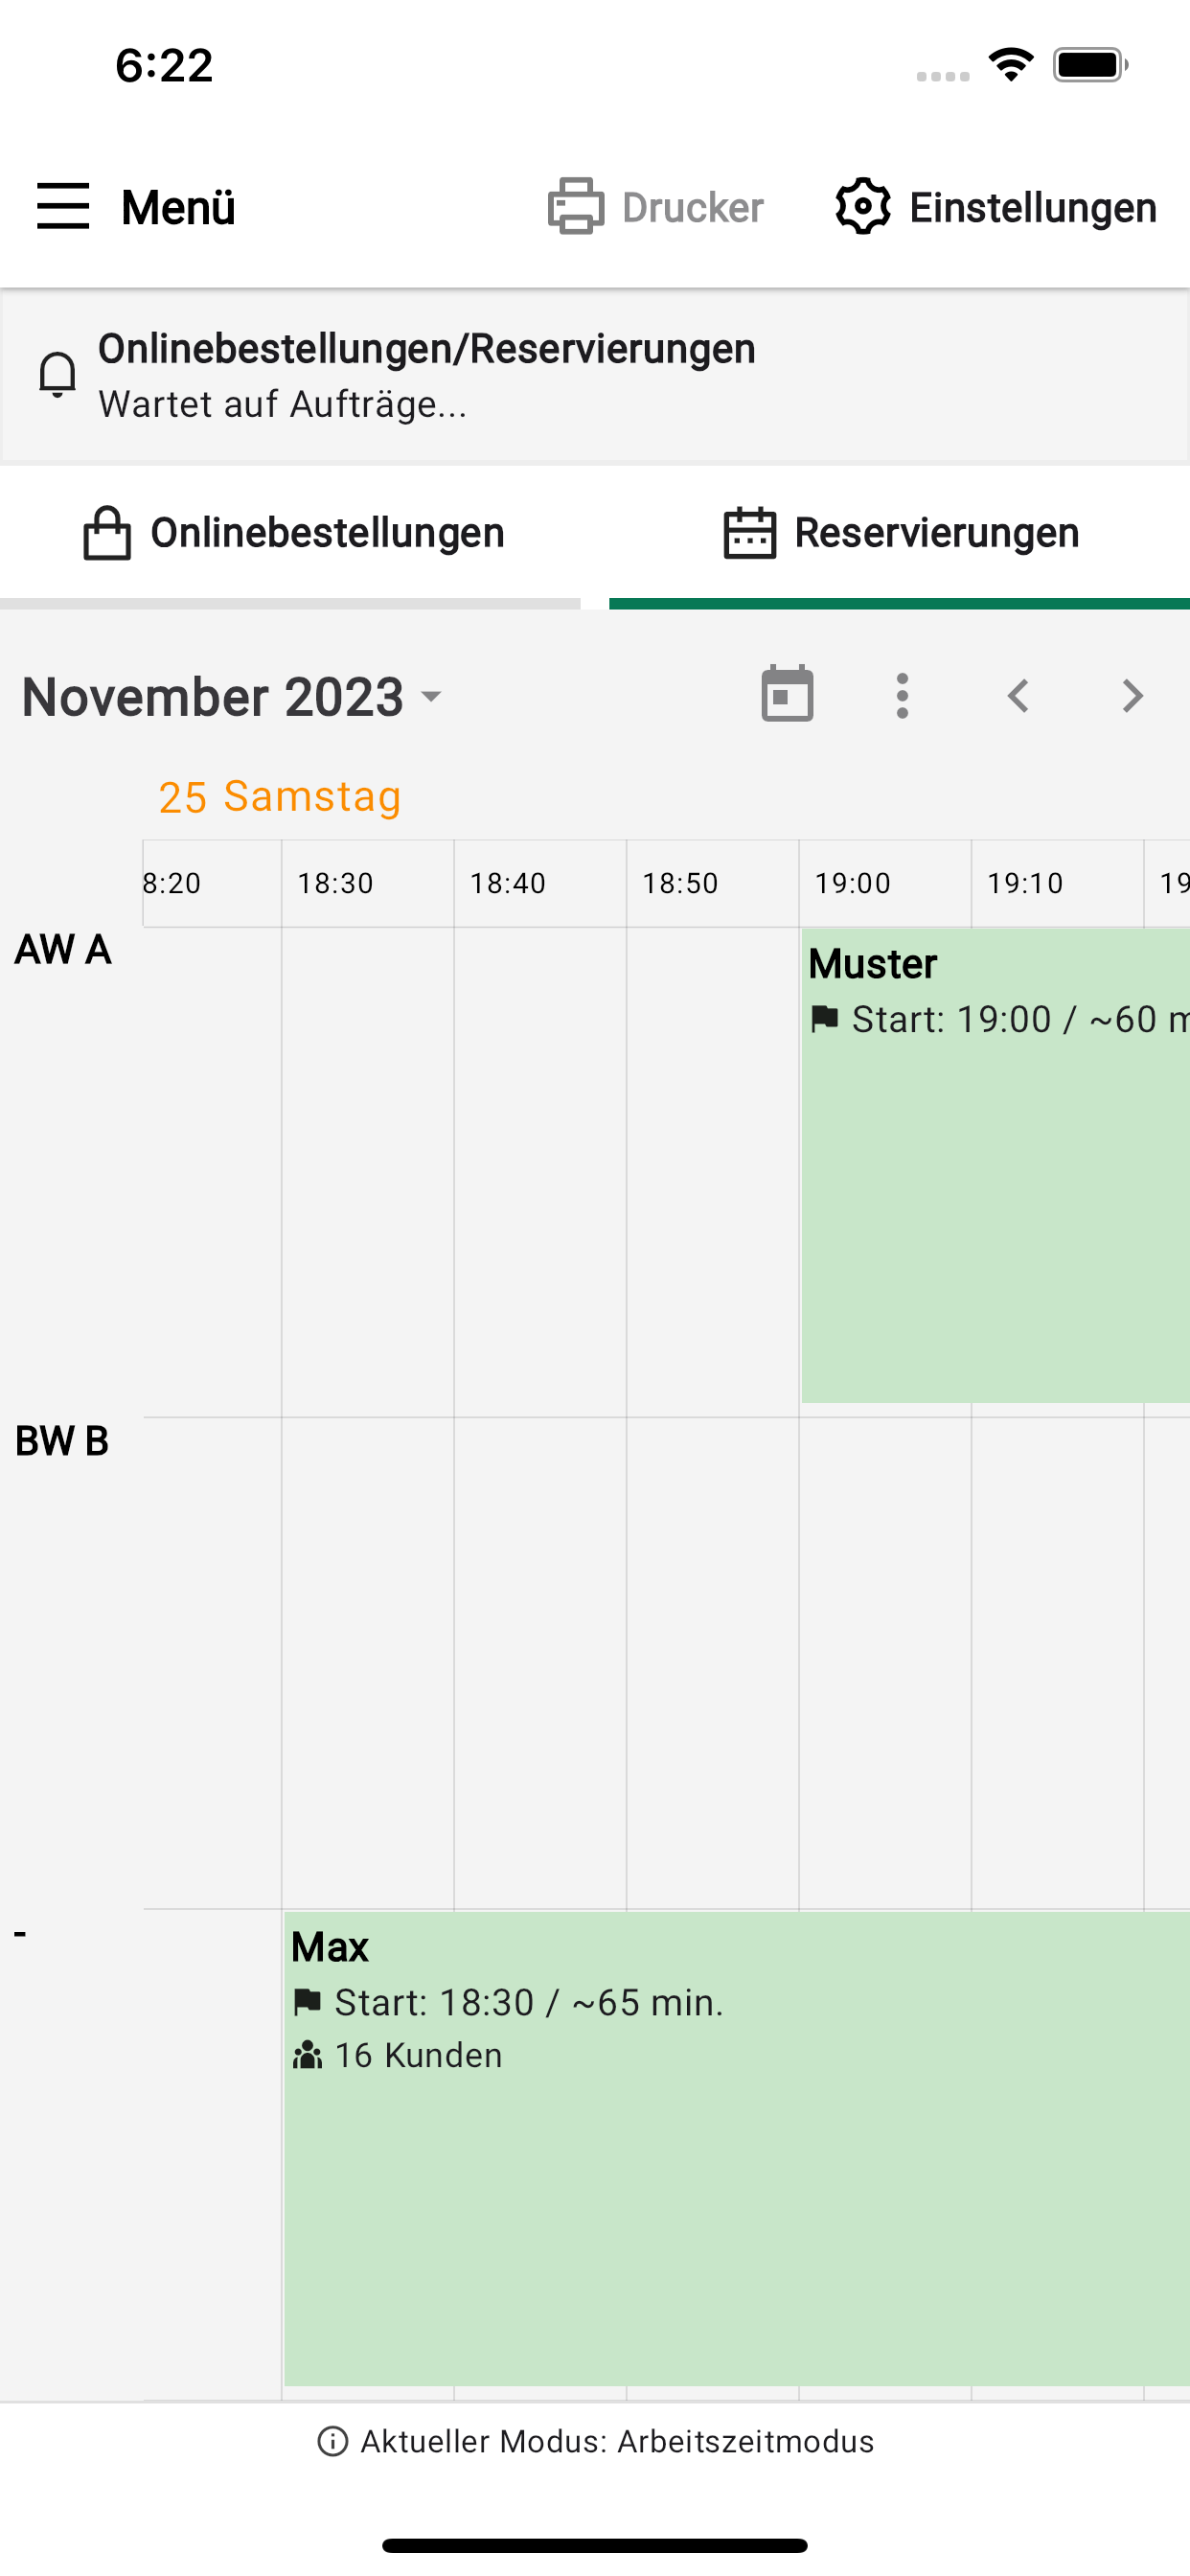Go to previous day with left chevron
Image resolution: width=1190 pixels, height=2576 pixels.
pos(1018,695)
